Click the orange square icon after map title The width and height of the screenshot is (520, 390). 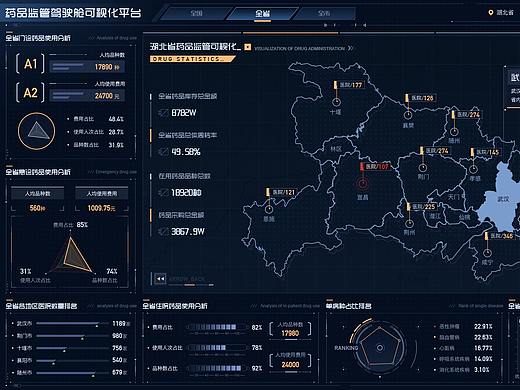coord(248,47)
